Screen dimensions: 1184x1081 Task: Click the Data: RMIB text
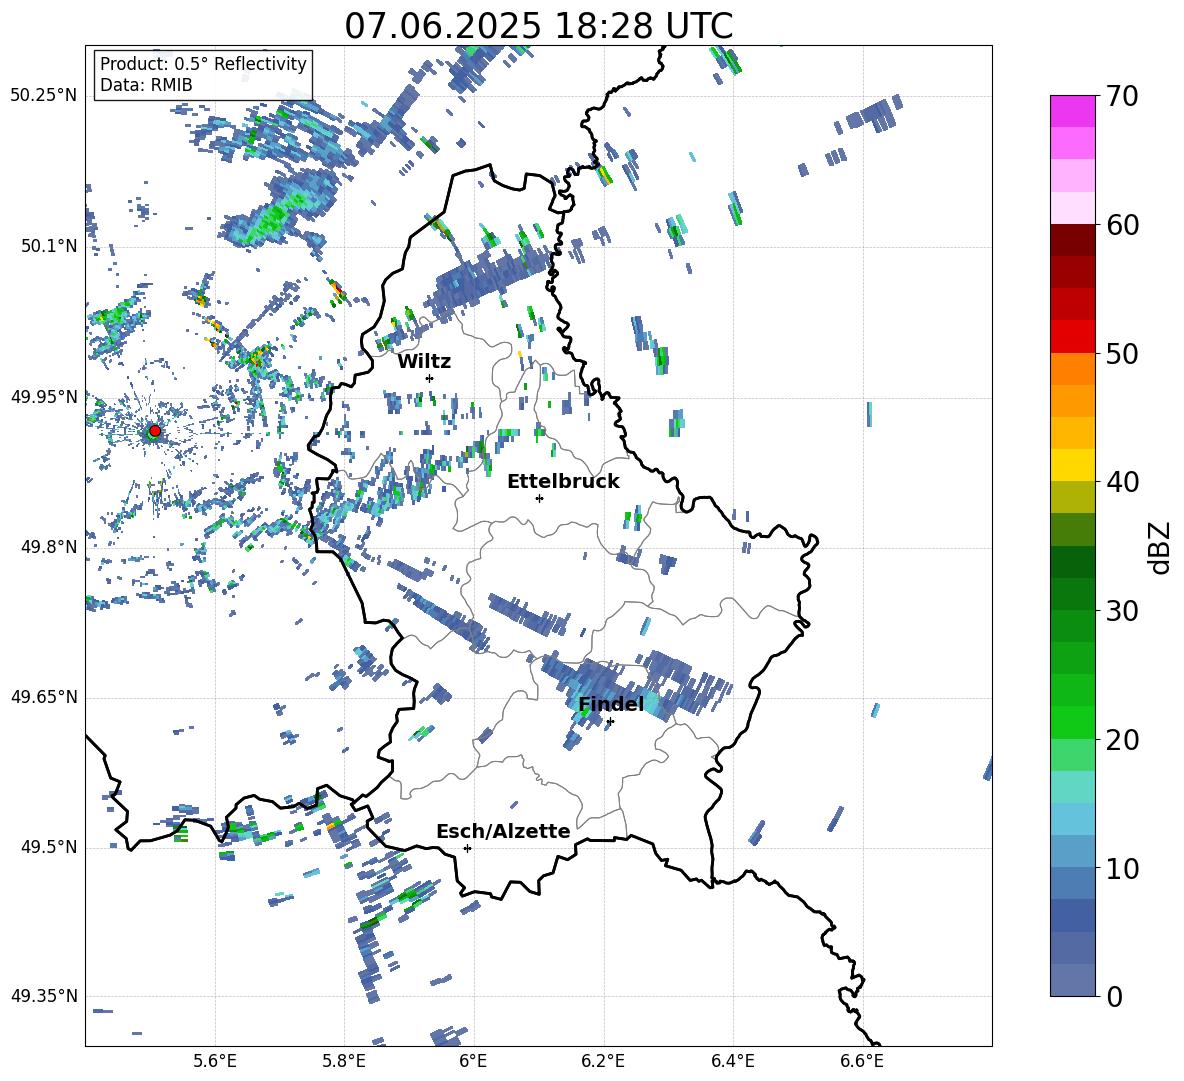[x=146, y=85]
